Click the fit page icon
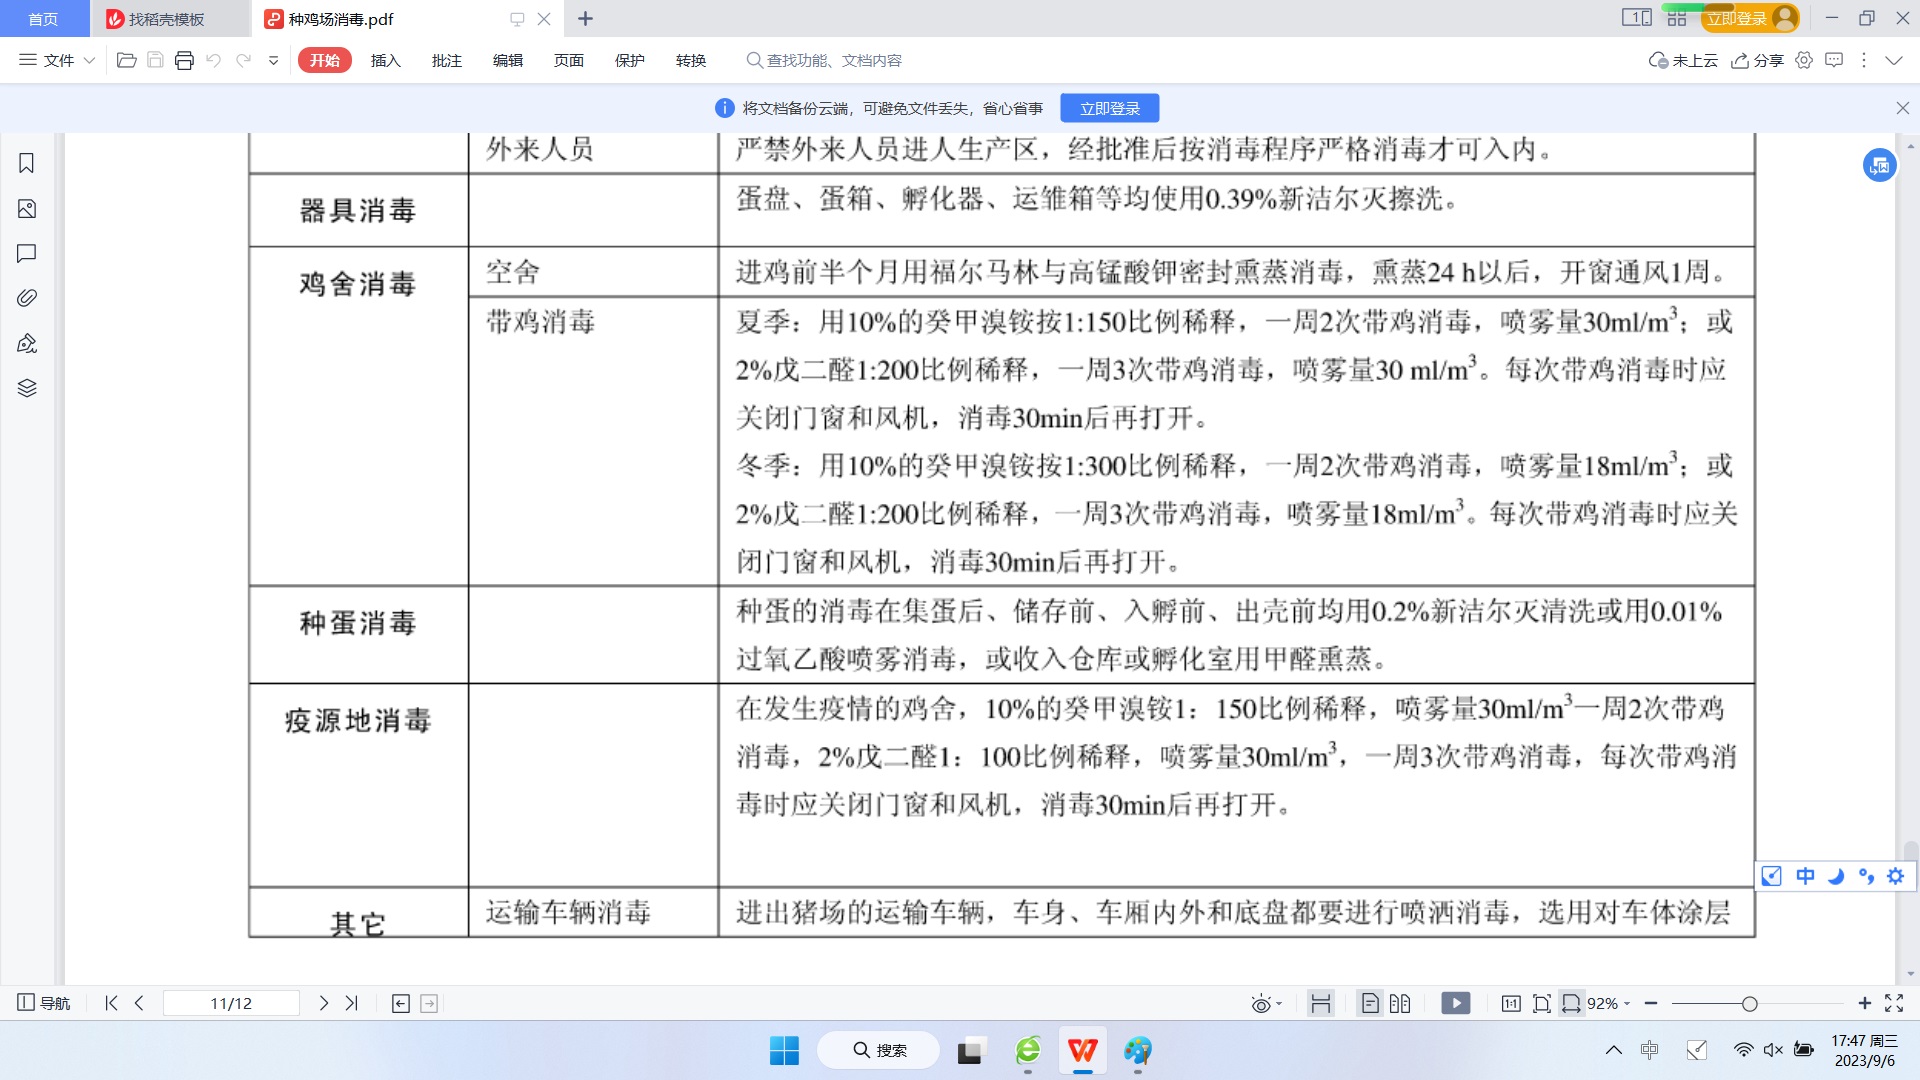 click(x=1541, y=1003)
